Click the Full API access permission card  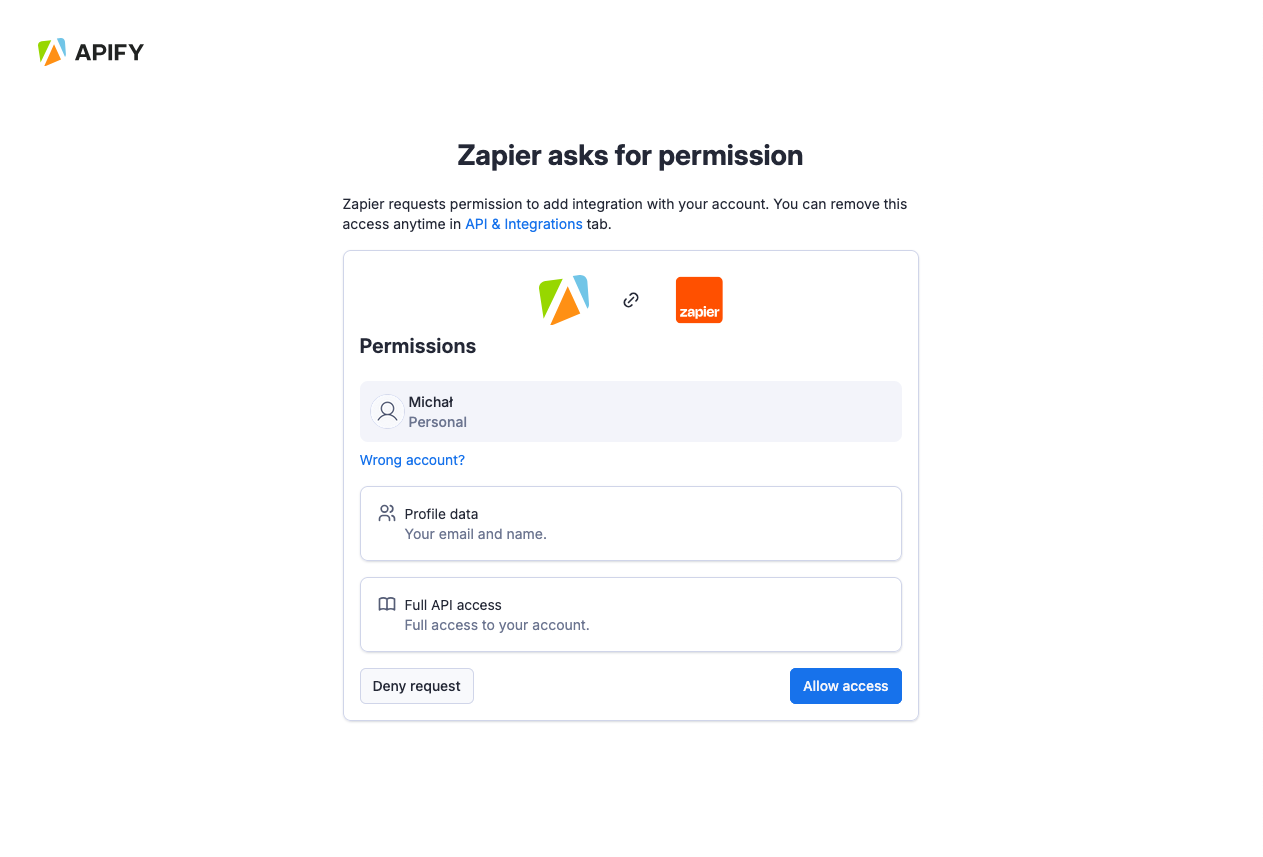coord(630,614)
